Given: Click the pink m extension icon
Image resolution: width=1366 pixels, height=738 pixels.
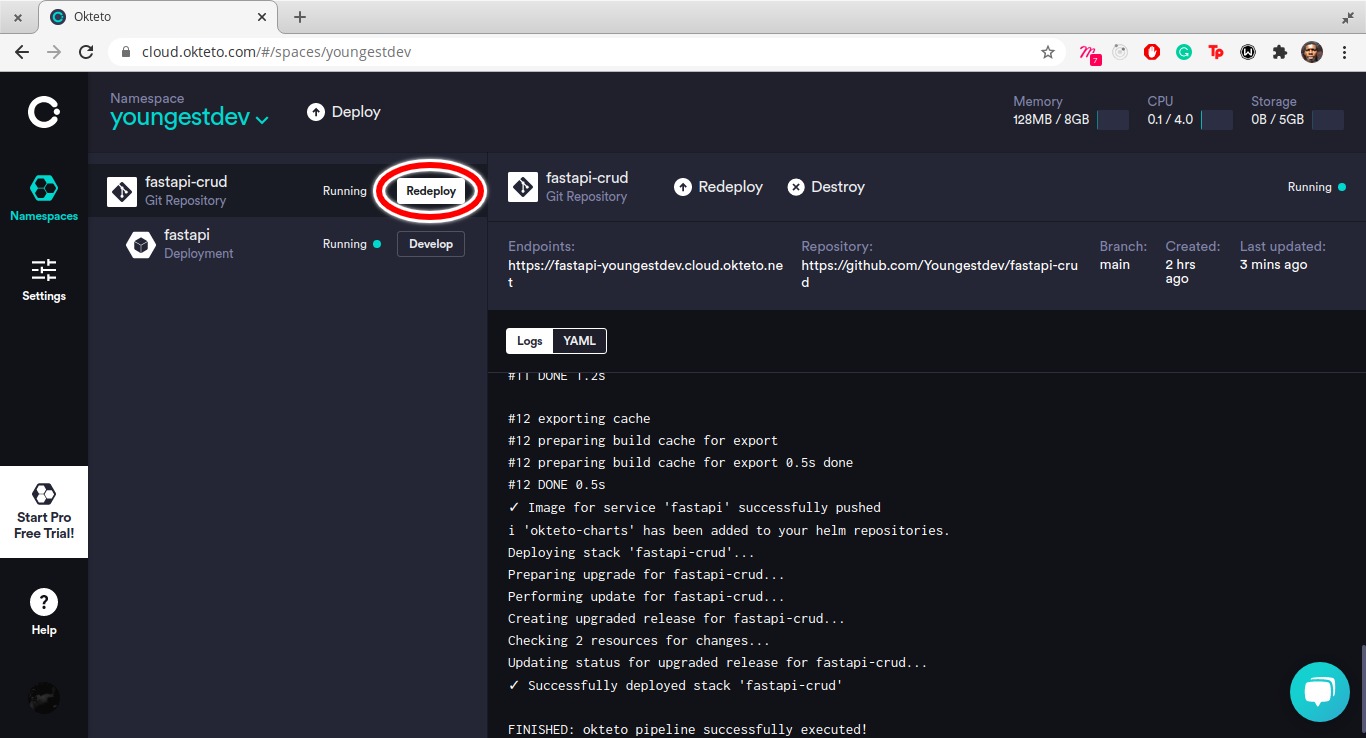Looking at the screenshot, I should [1090, 54].
